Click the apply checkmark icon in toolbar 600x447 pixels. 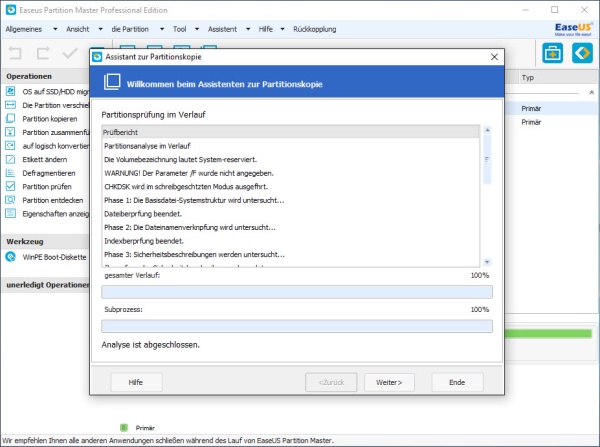click(70, 53)
